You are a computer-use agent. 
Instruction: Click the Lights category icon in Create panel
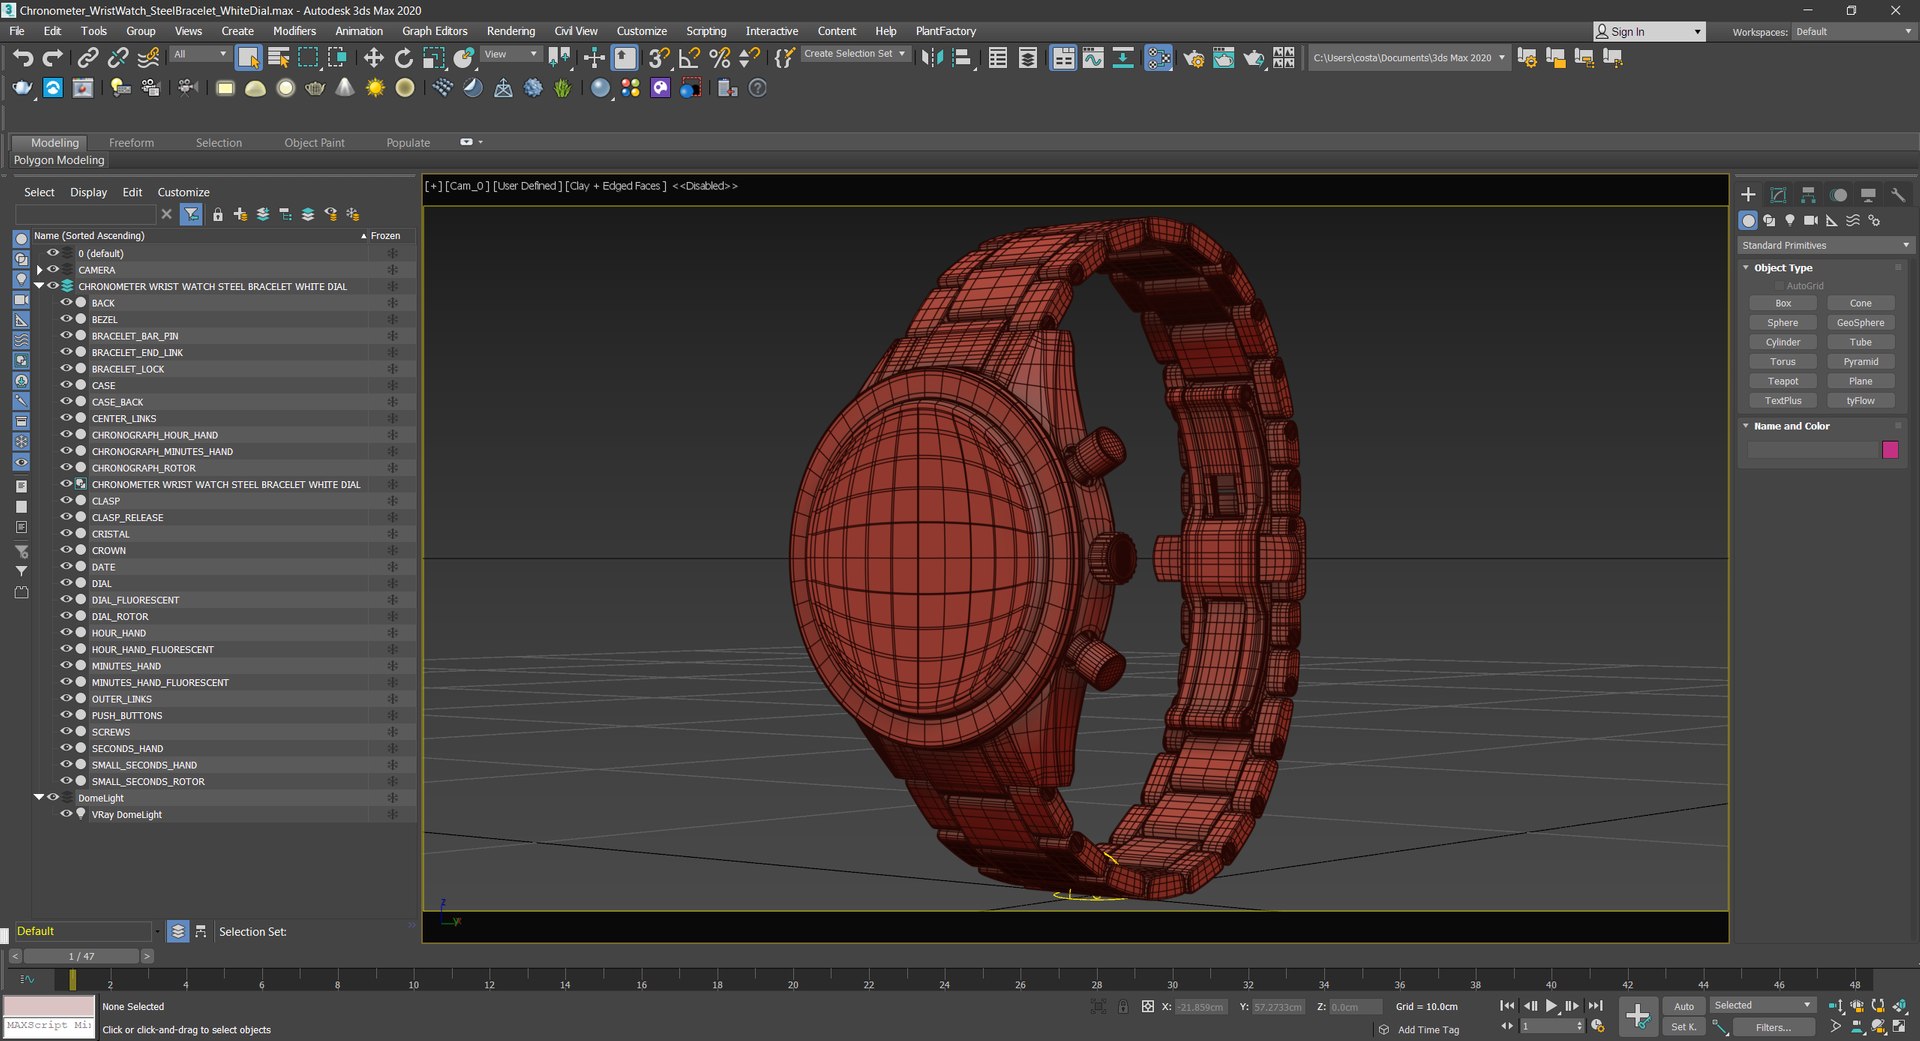point(1790,220)
